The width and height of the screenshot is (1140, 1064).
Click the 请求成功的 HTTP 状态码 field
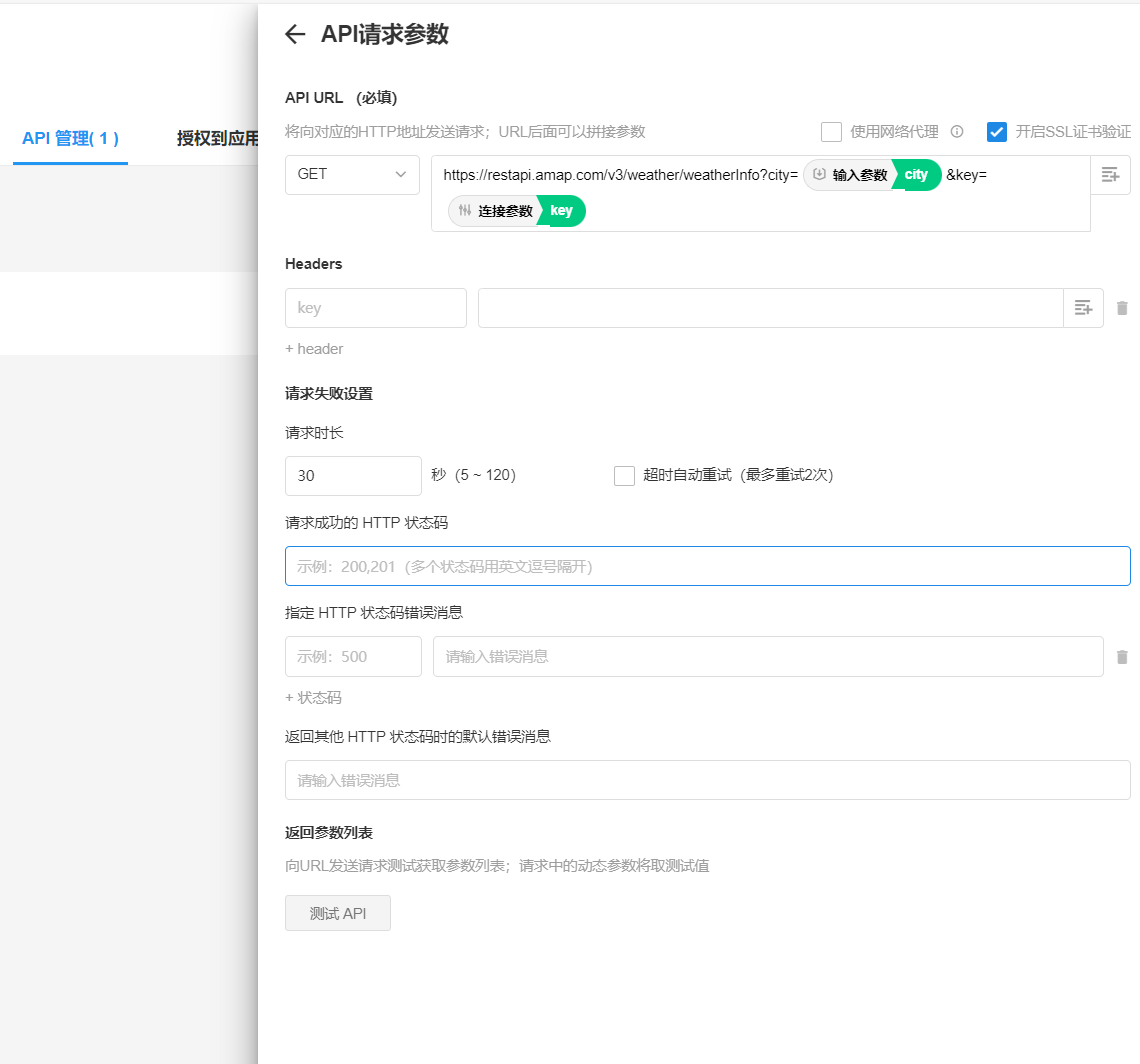click(707, 566)
